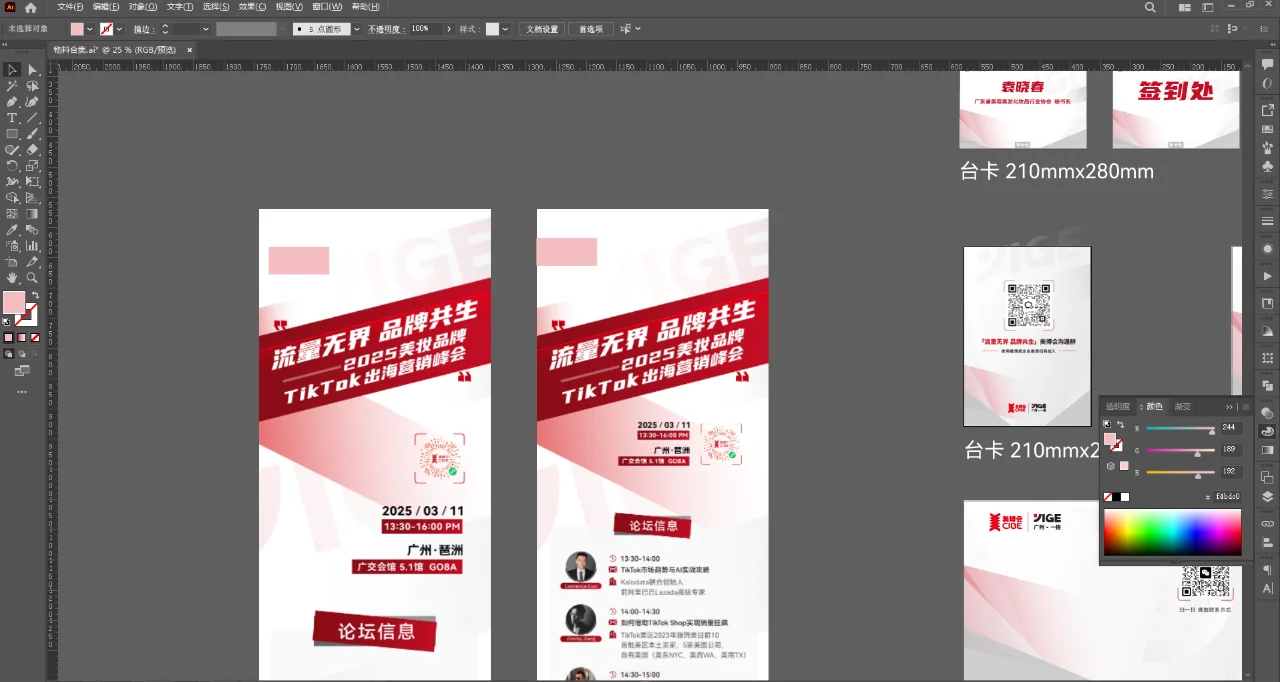Pick a color from the spectrum bar
The width and height of the screenshot is (1280, 682).
tap(1172, 532)
